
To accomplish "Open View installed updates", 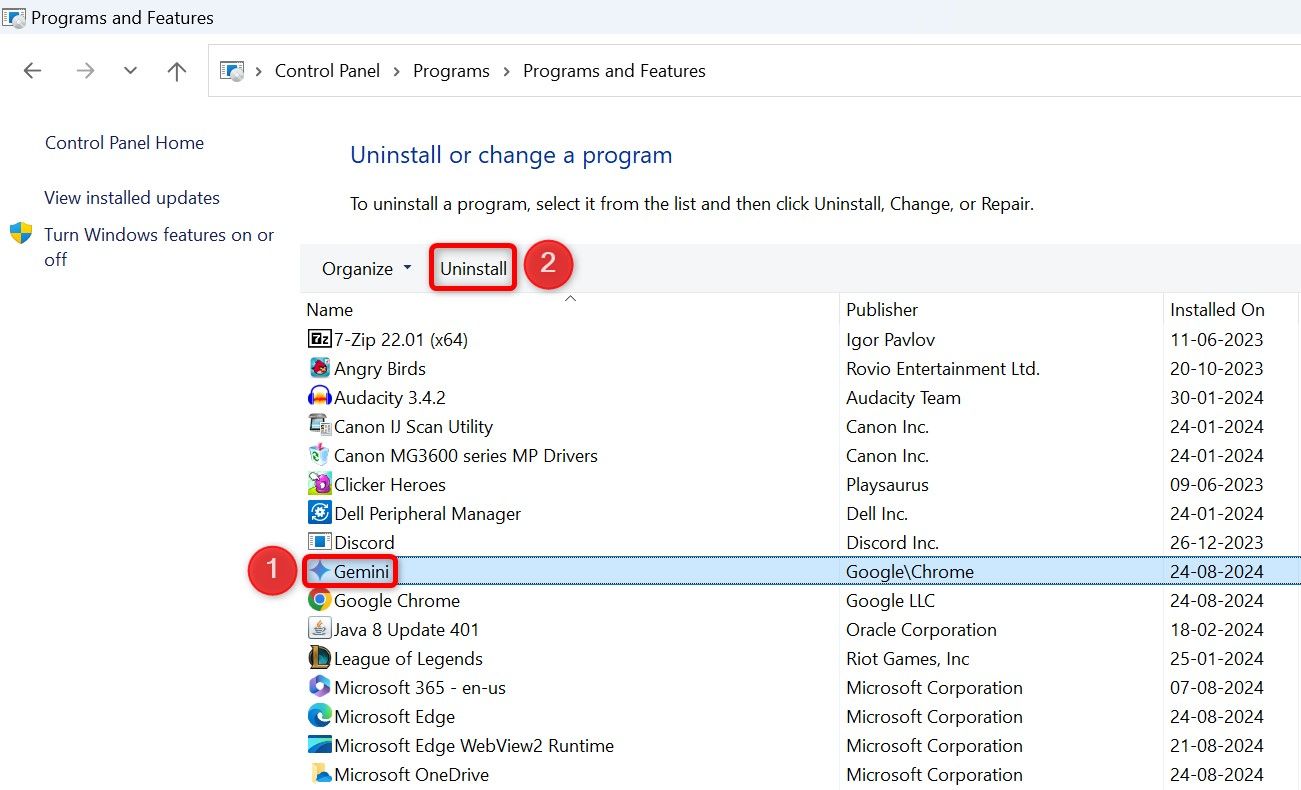I will pyautogui.click(x=131, y=197).
